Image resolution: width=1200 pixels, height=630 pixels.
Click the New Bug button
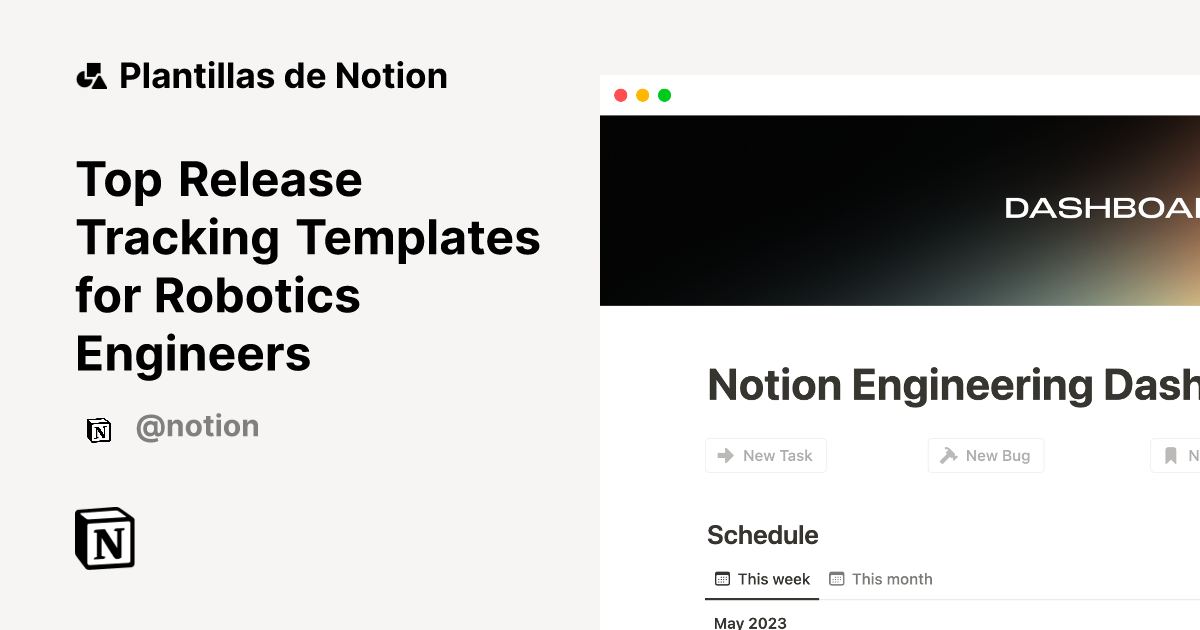[x=986, y=455]
